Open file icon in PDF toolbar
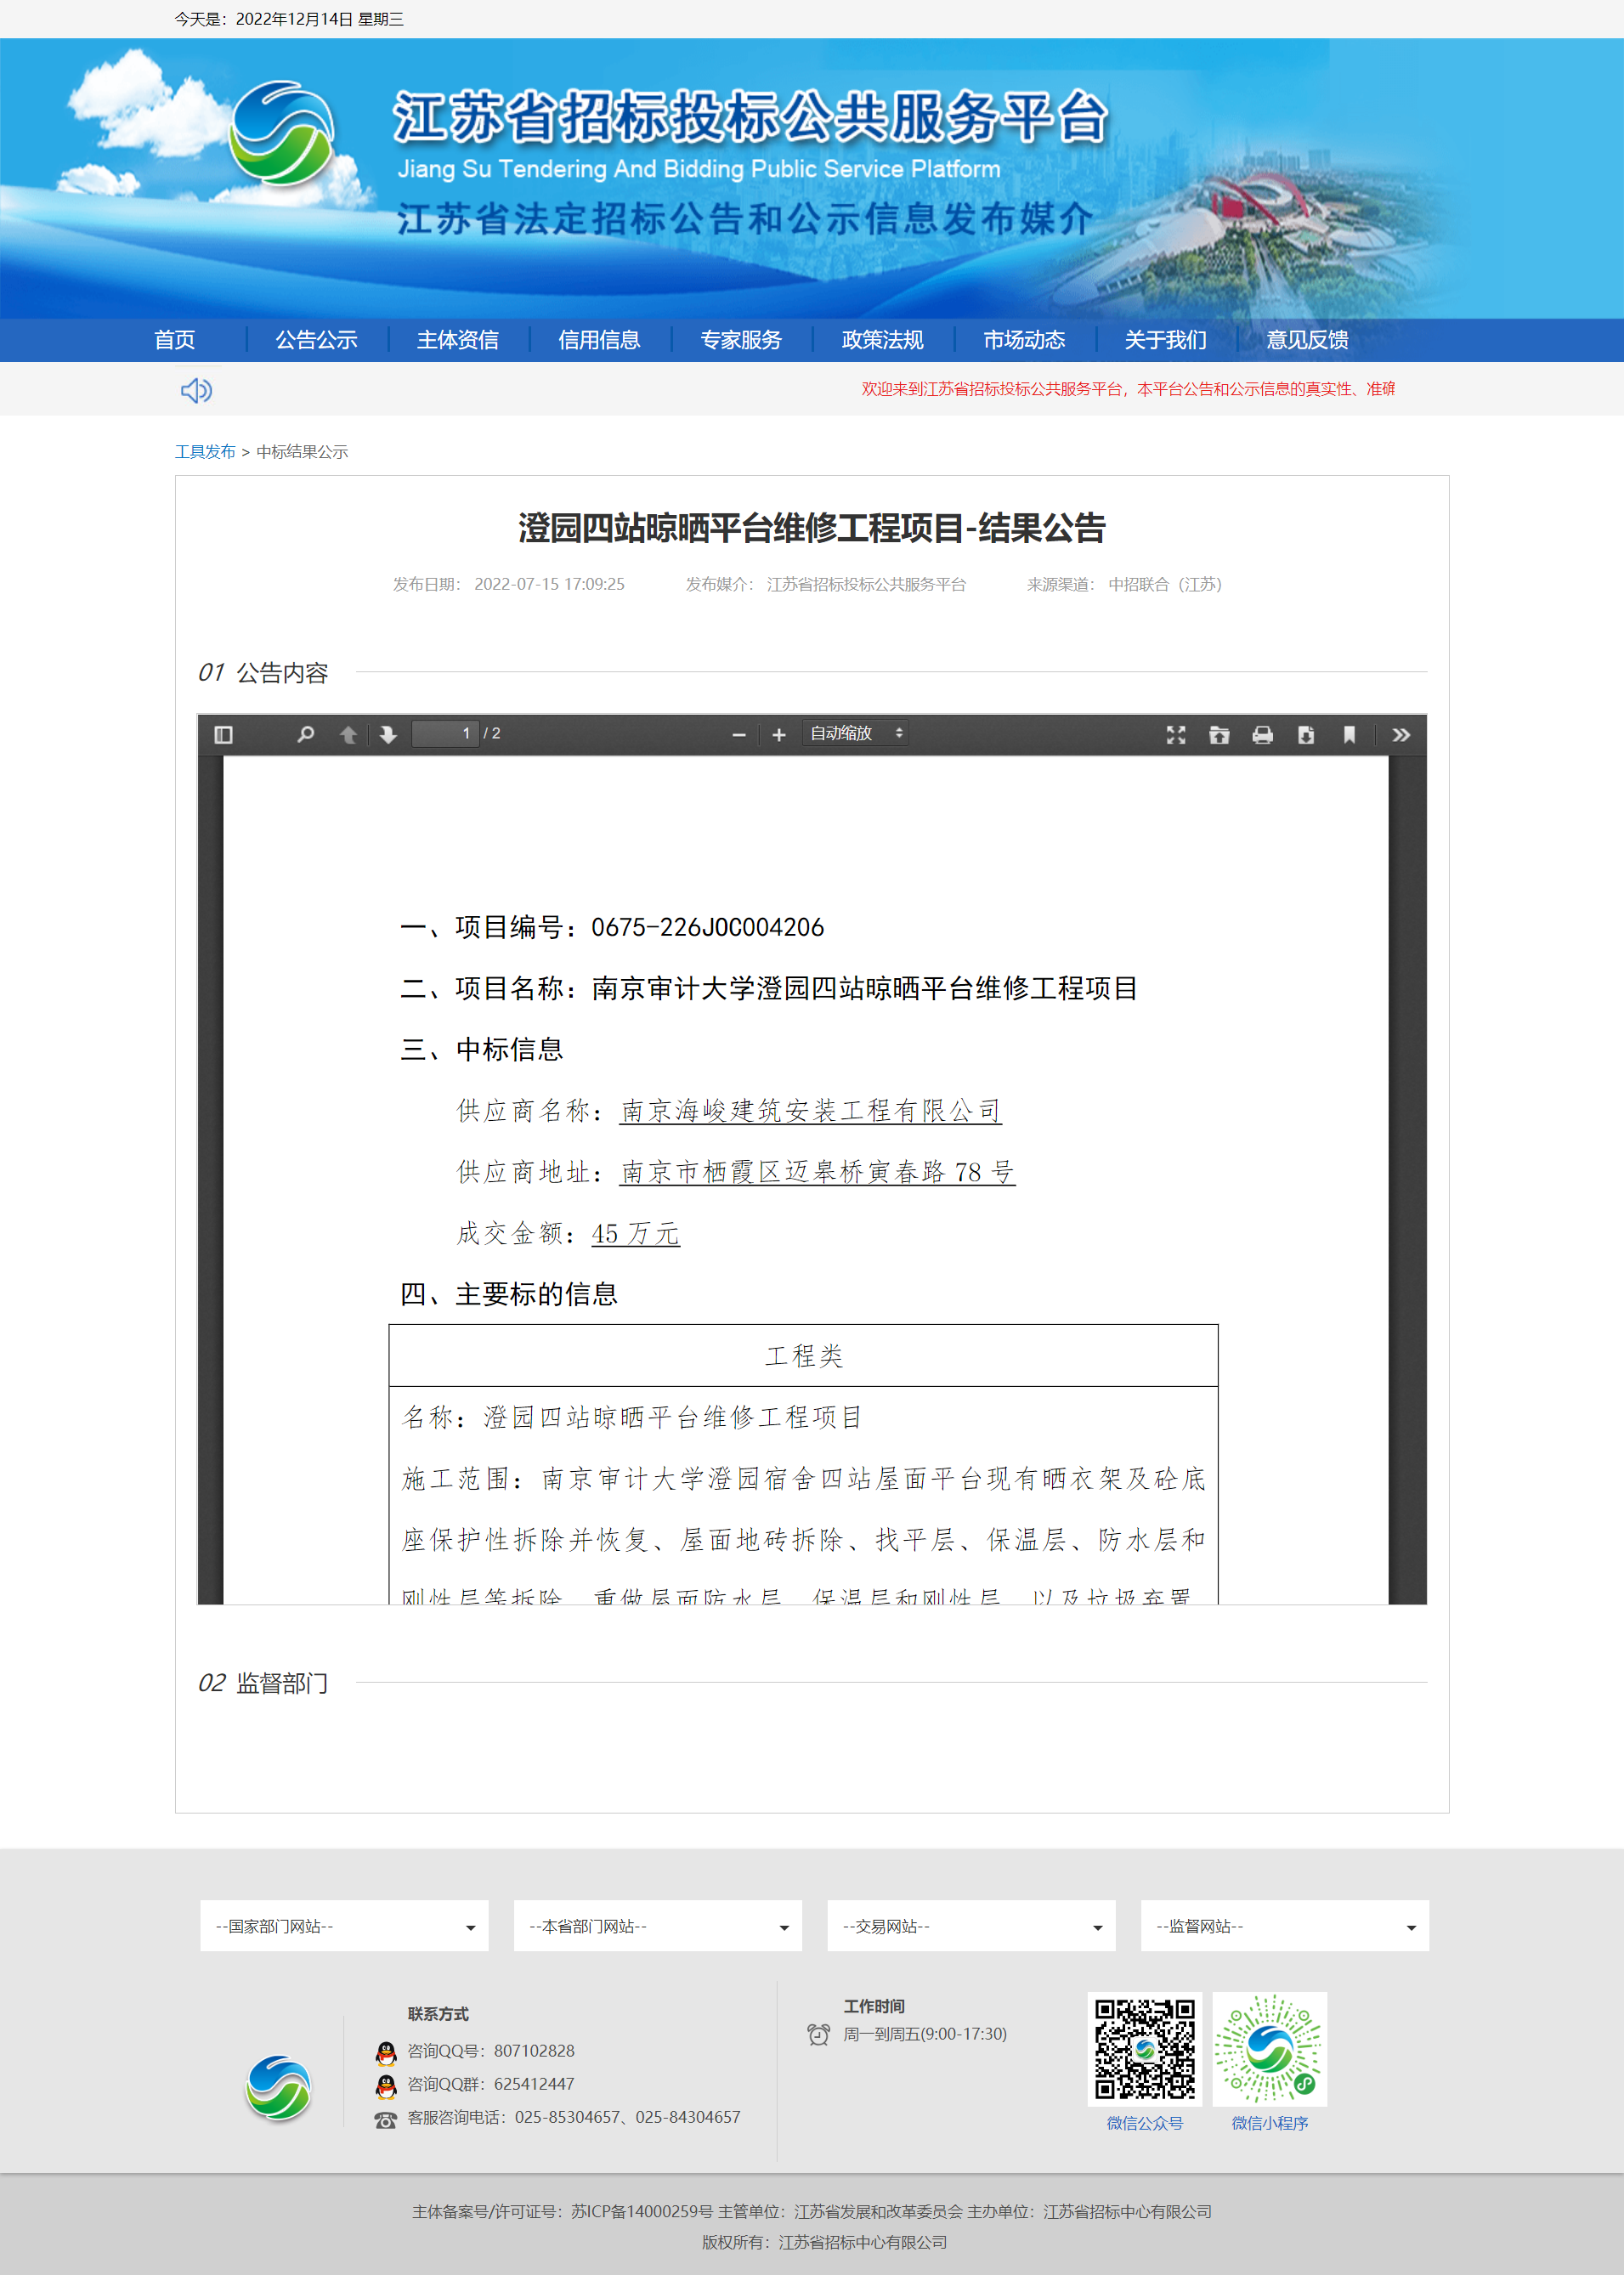The width and height of the screenshot is (1624, 2275). (x=1219, y=735)
